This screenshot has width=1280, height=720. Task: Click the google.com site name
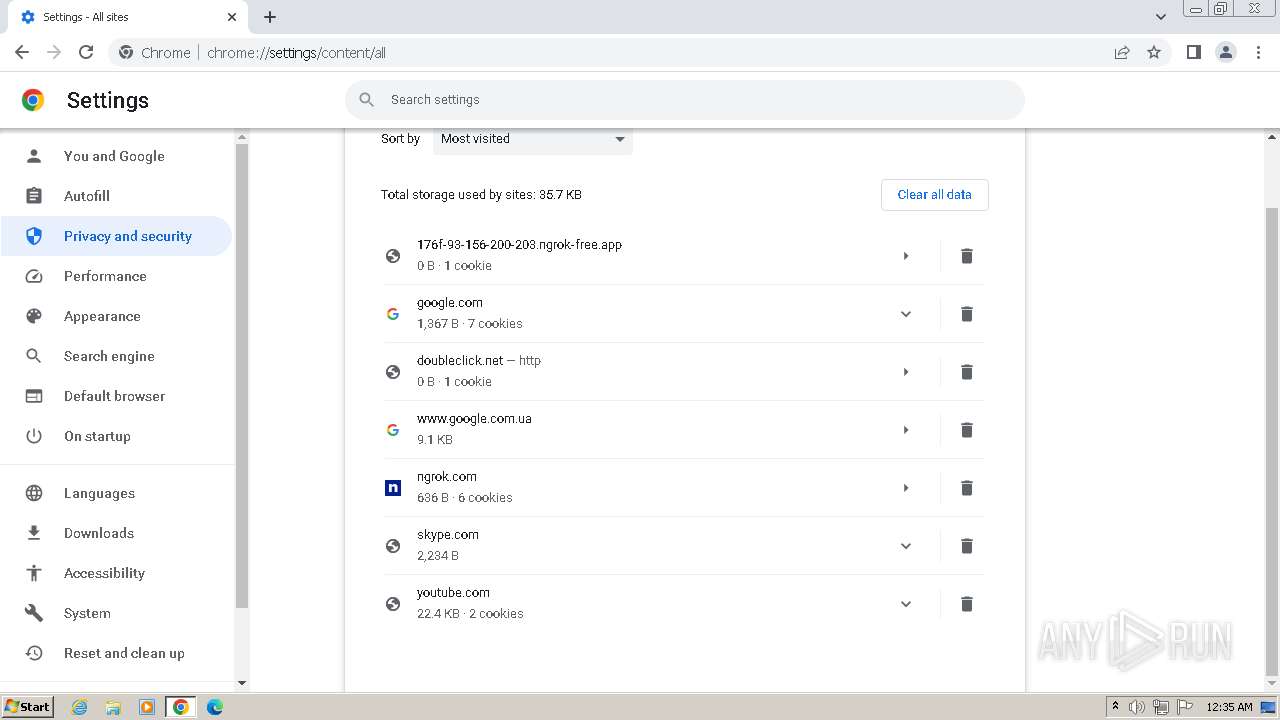450,303
